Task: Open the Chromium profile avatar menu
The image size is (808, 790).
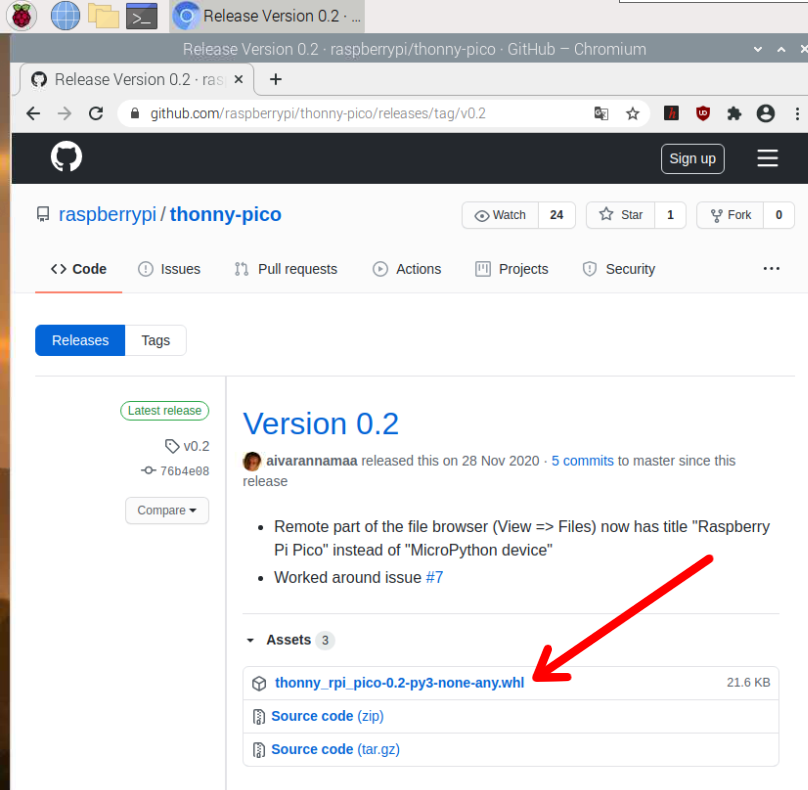Action: [x=766, y=113]
